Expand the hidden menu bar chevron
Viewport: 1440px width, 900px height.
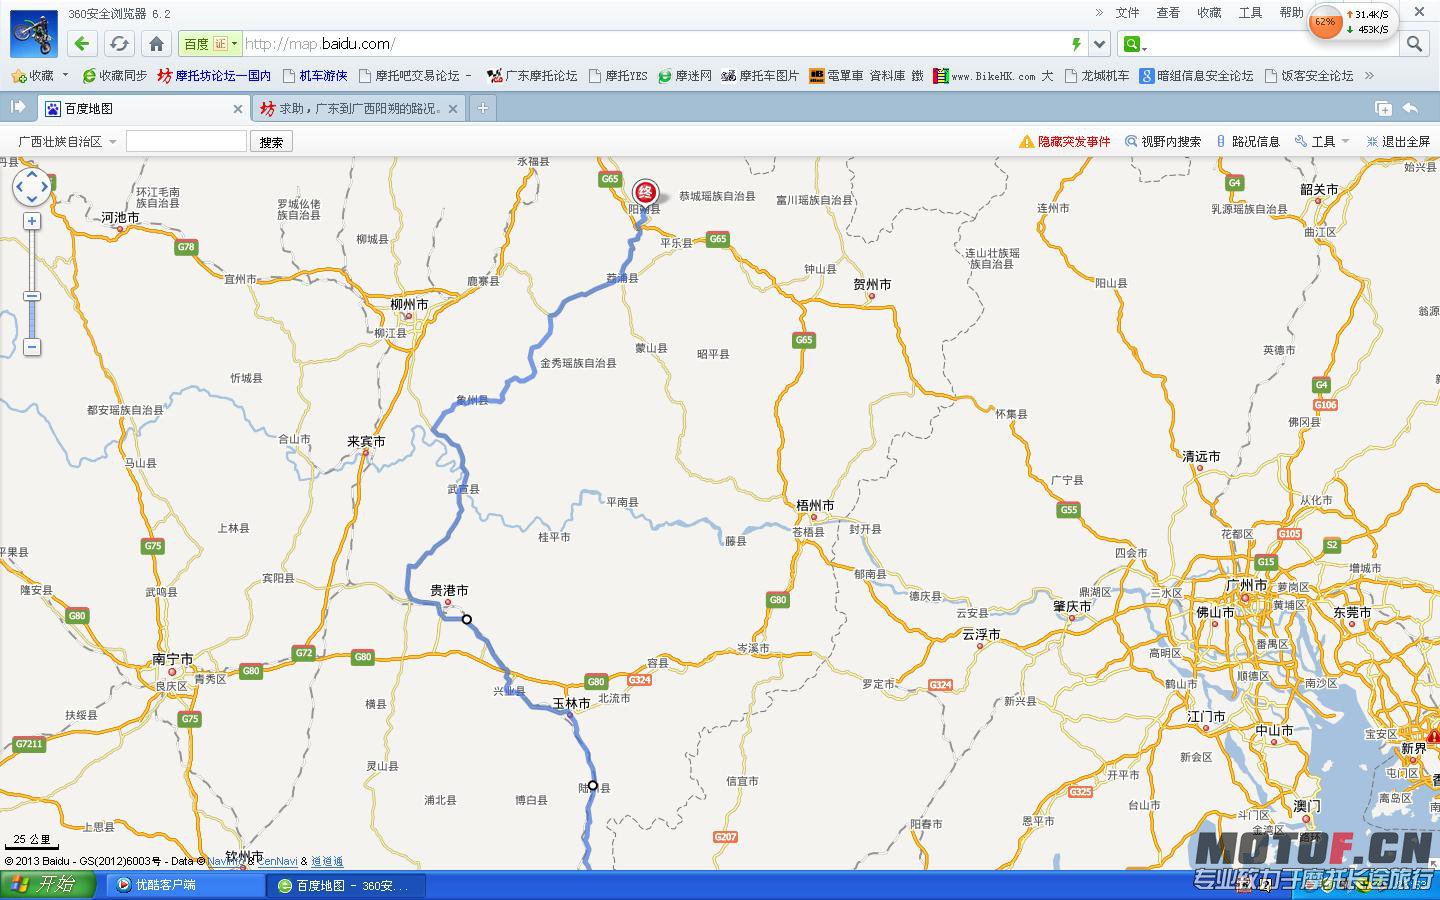pos(1099,13)
